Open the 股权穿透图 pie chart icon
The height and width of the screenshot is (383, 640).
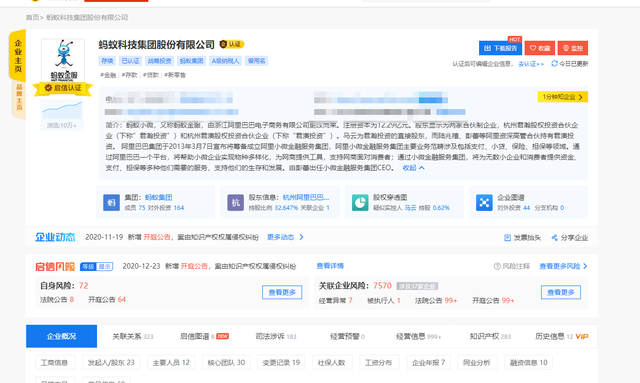click(360, 203)
